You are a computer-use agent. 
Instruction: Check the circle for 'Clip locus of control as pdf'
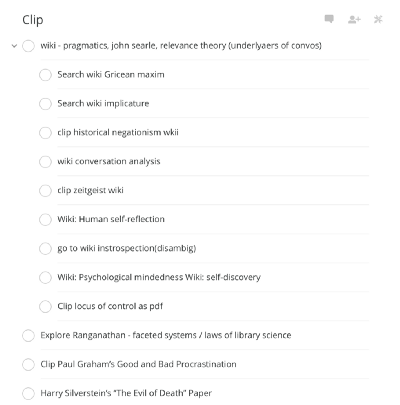coord(45,306)
